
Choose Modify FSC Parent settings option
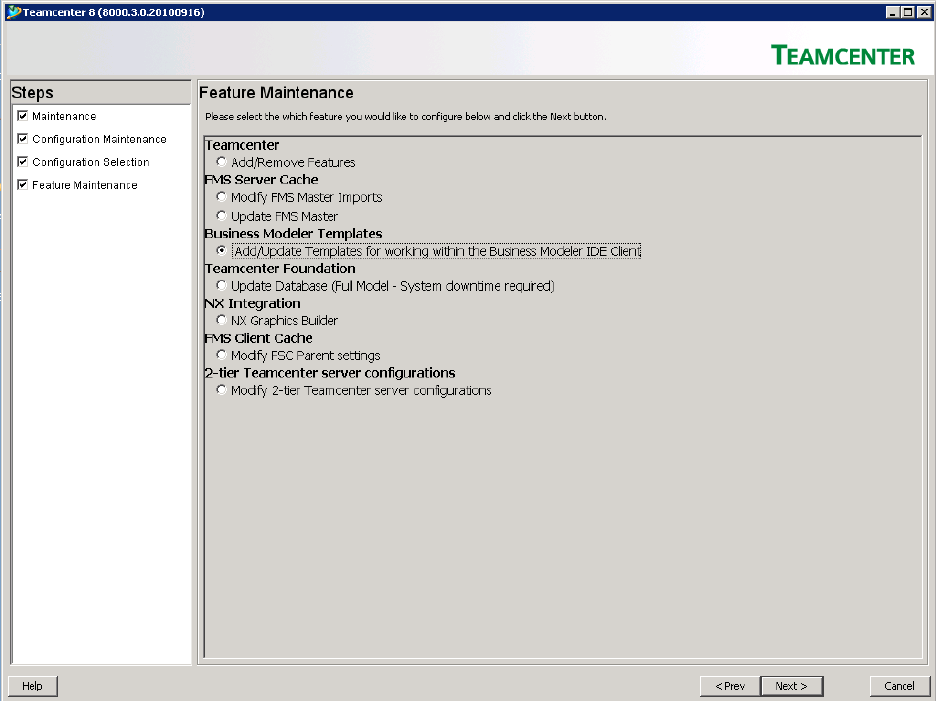(x=221, y=355)
